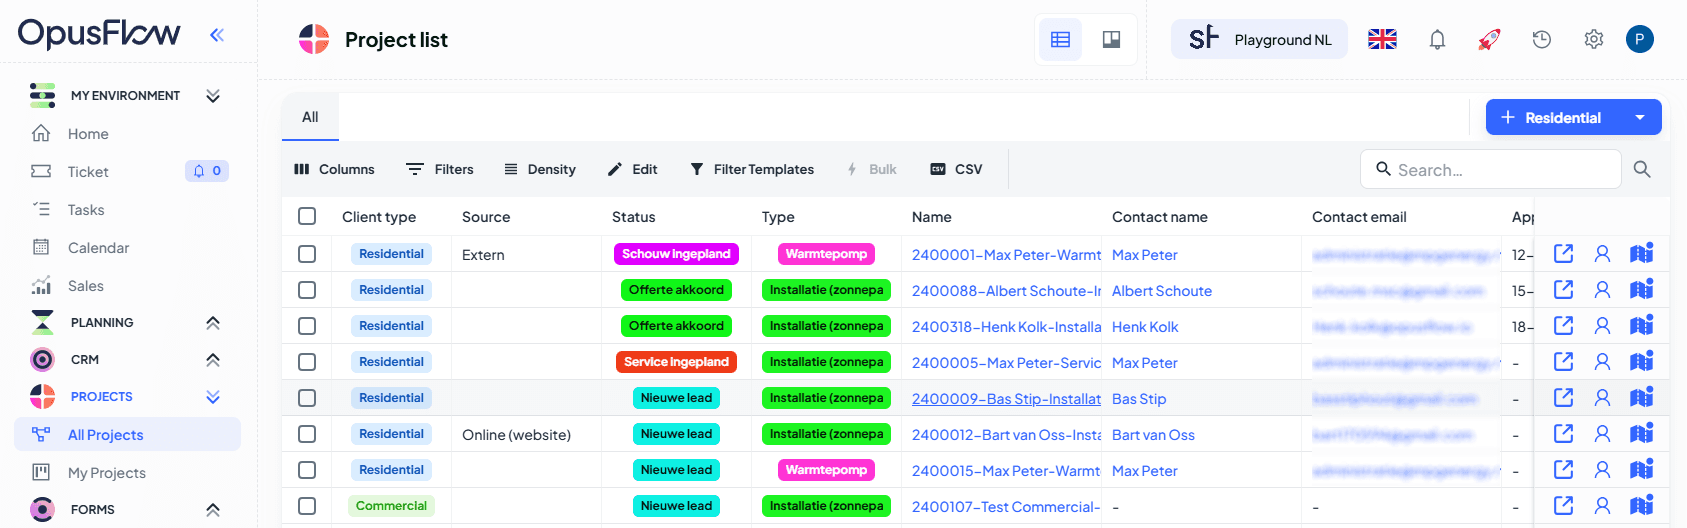The width and height of the screenshot is (1687, 528).
Task: Select the All tab
Action: [x=310, y=117]
